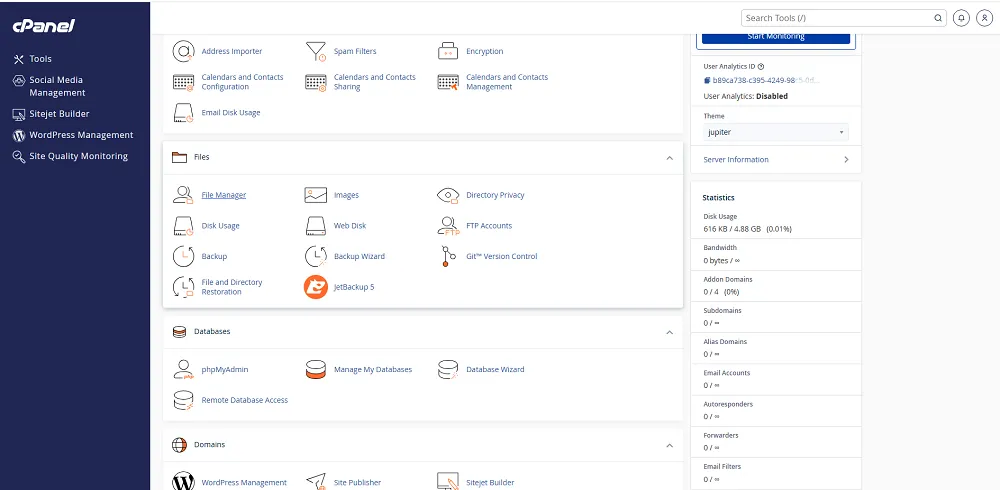Open the FTP Accounts link
Screen dimensions: 1000x490
coord(489,226)
